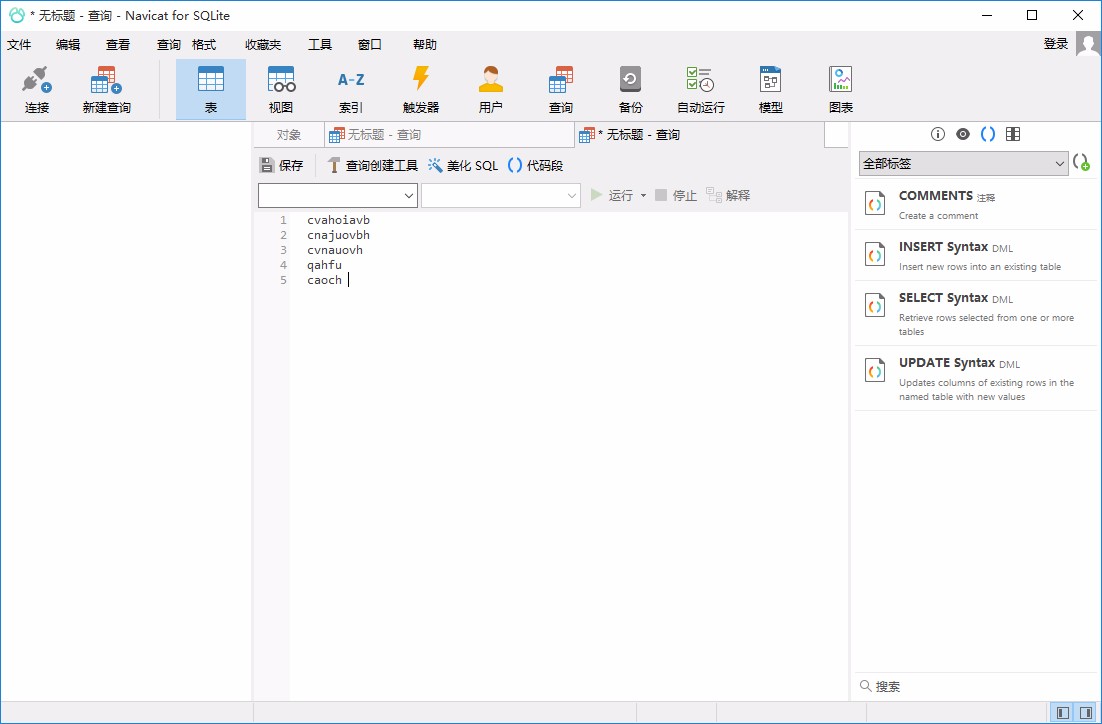Click Beautify SQL (美化 SQL)

(x=462, y=165)
